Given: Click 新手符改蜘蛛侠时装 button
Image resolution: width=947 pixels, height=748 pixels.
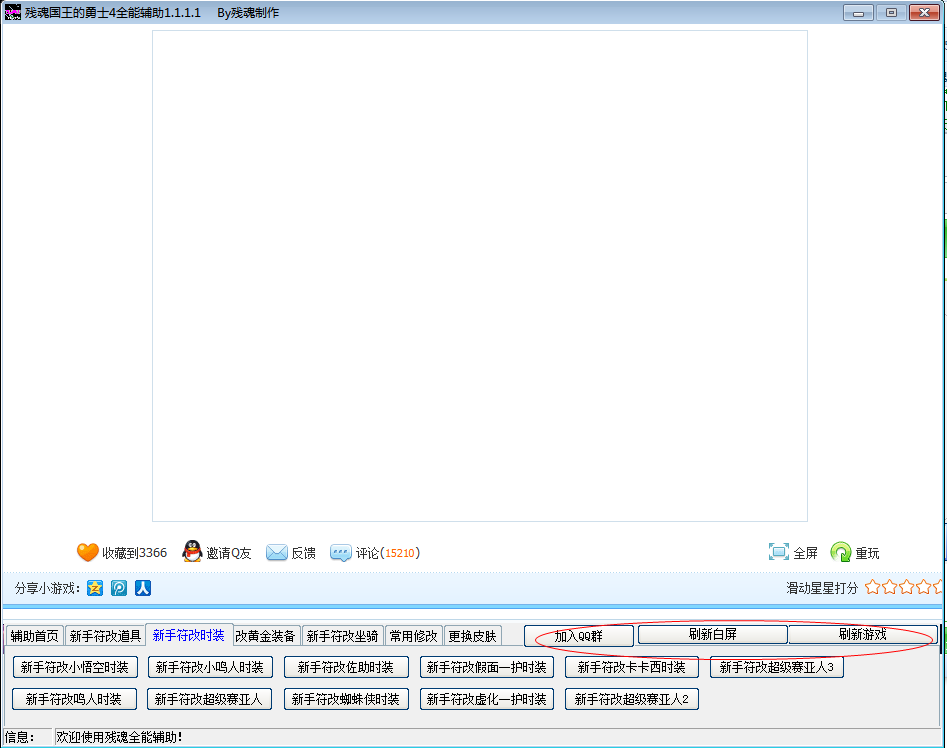Looking at the screenshot, I should (346, 699).
